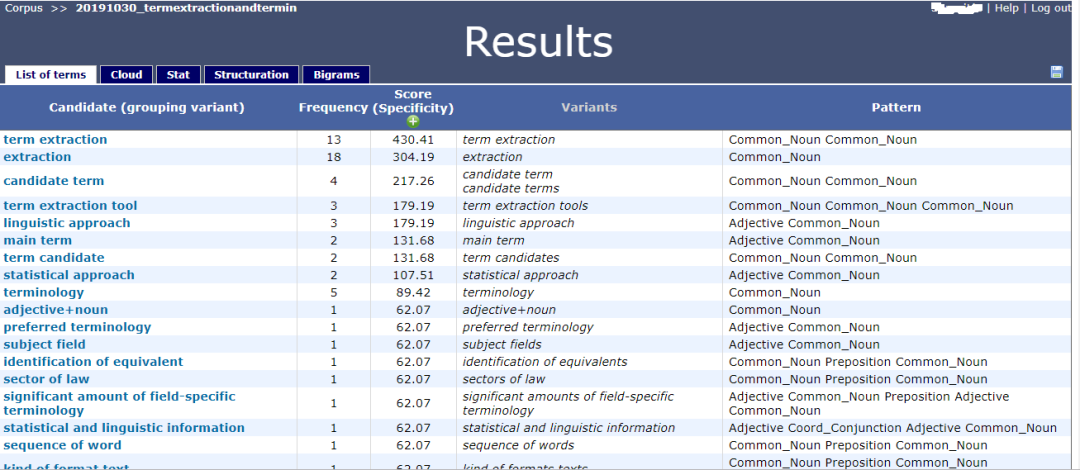Click variant 'term candidates'

click(510, 257)
